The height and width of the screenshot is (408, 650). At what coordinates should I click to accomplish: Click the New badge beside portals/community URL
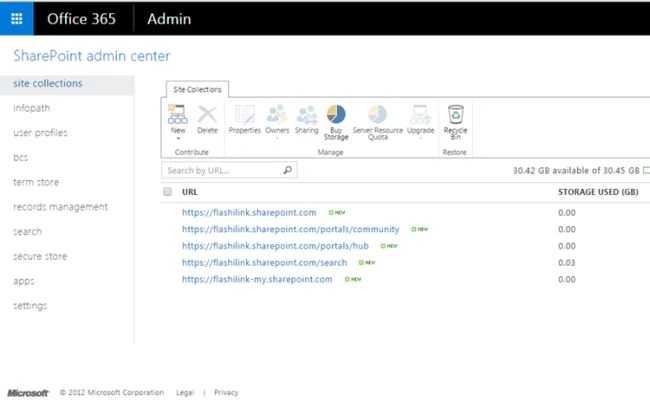[420, 229]
